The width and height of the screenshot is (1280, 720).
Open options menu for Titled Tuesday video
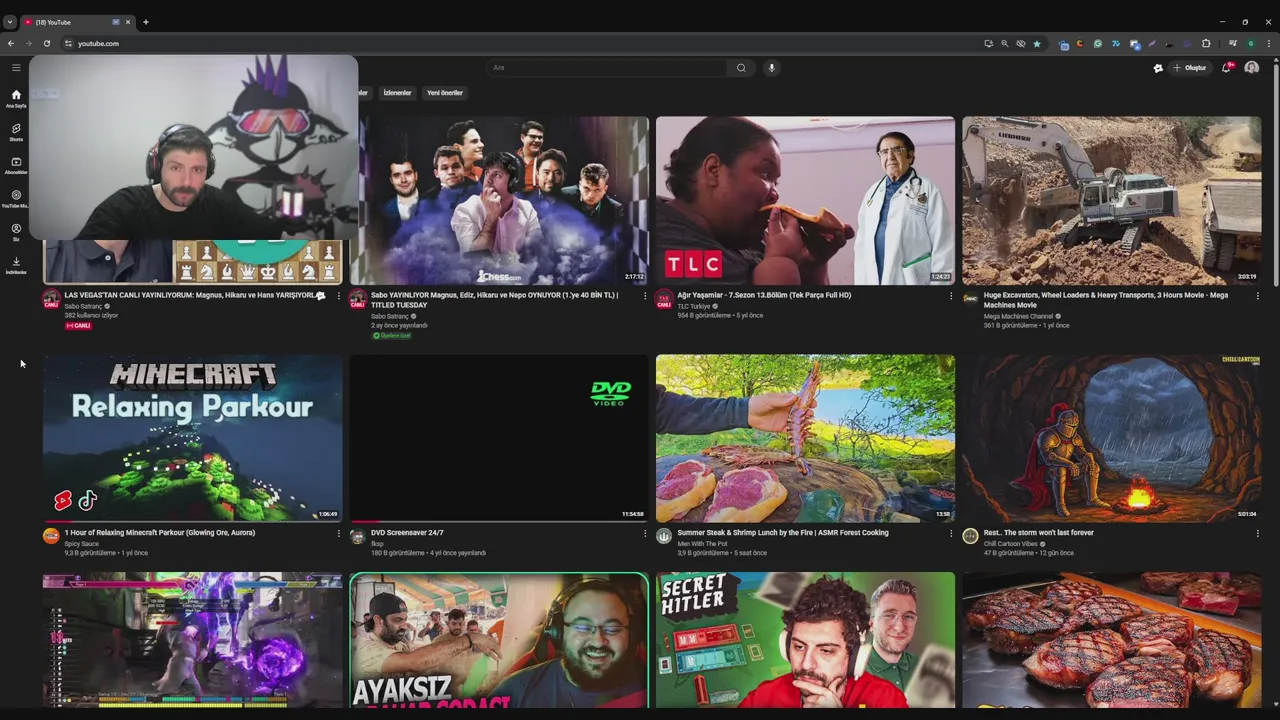click(x=645, y=296)
